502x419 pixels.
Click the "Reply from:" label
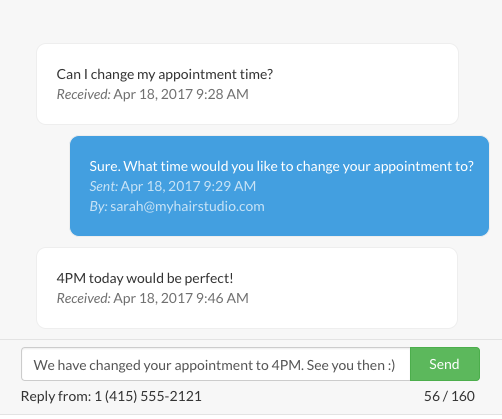coord(56,396)
